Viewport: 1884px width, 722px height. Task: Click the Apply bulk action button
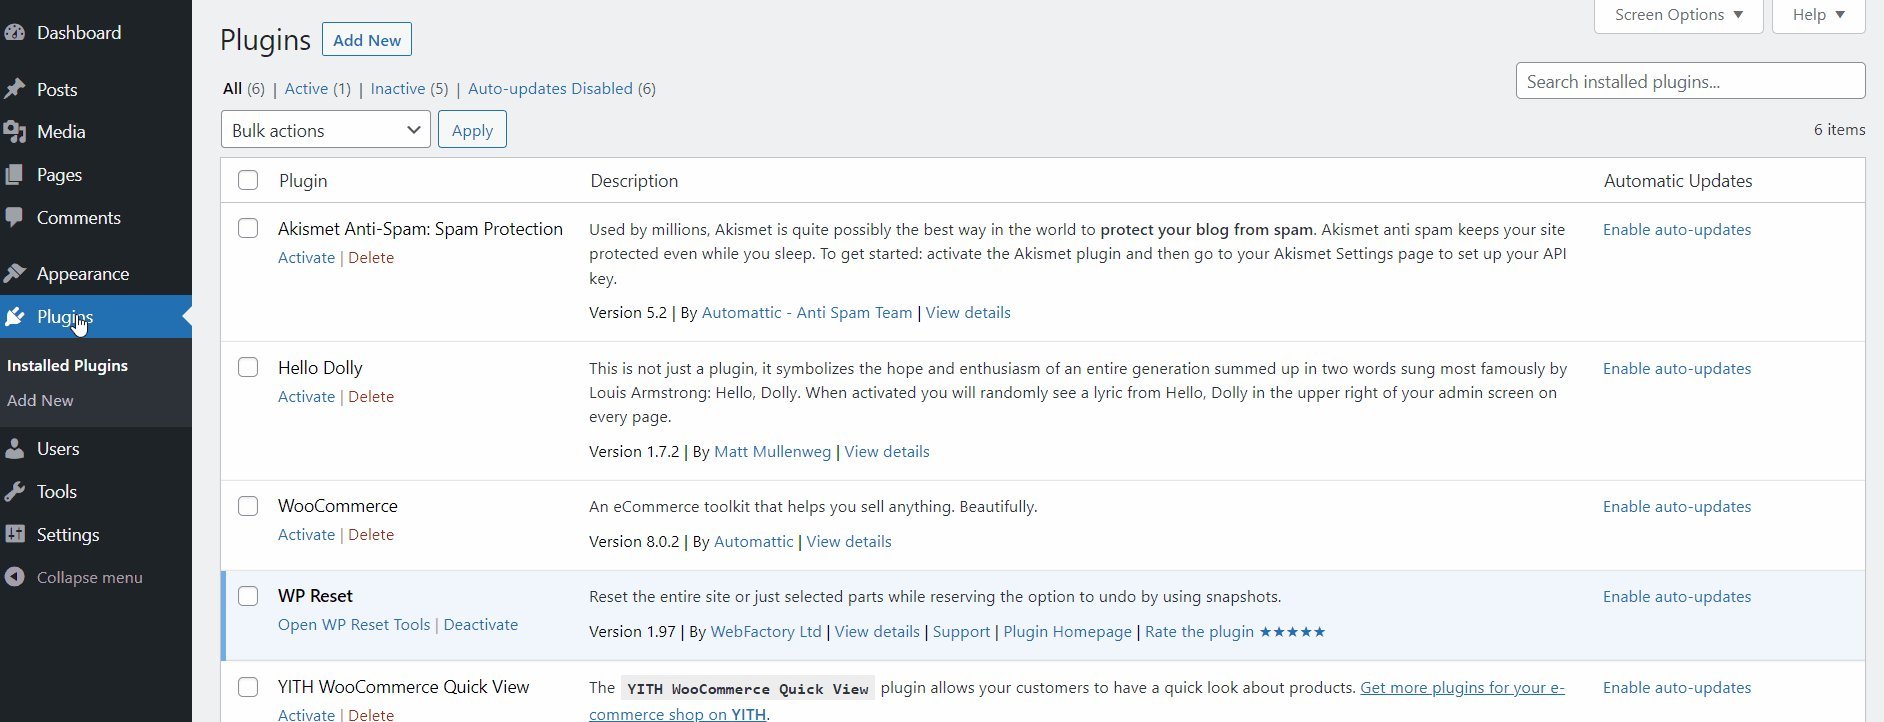point(472,130)
